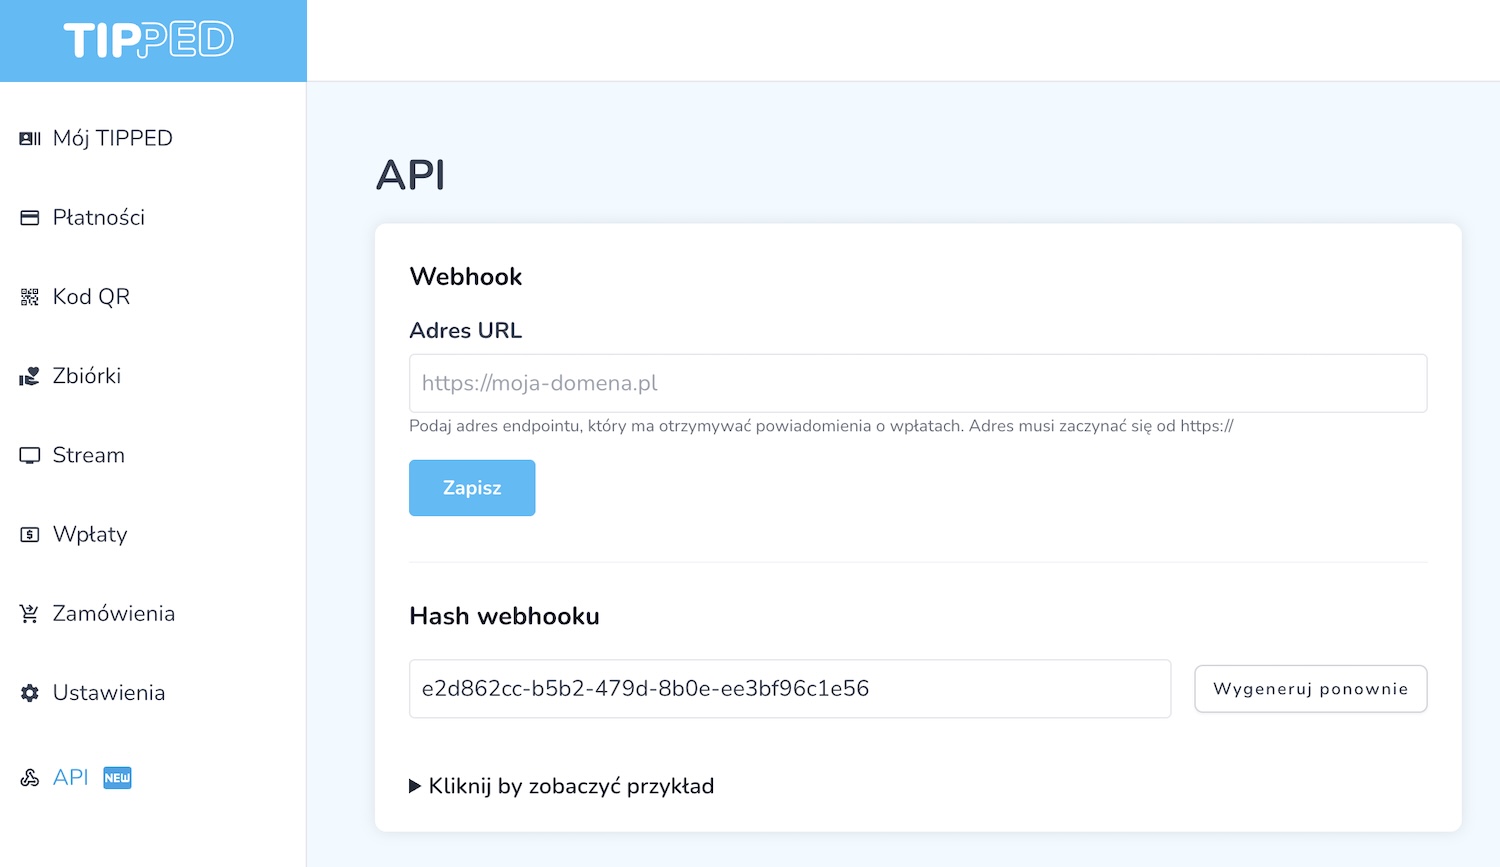1500x867 pixels.
Task: Click the Ustawienia gear icon
Action: pyautogui.click(x=30, y=693)
